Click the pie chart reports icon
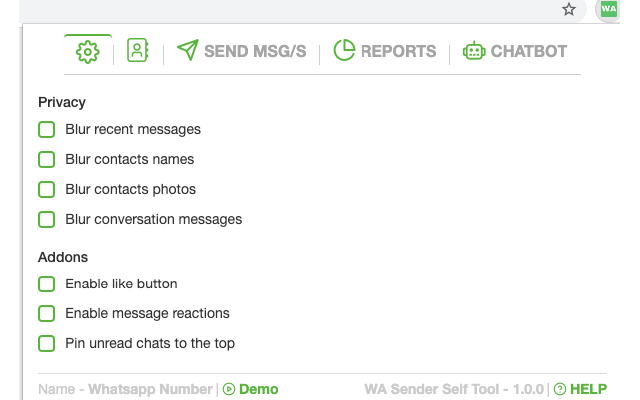The image size is (640, 400). [344, 51]
